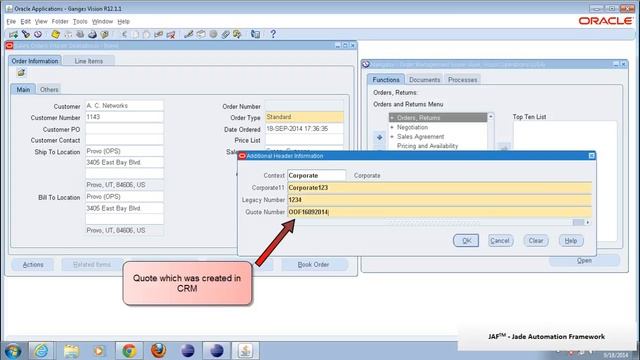This screenshot has width=640, height=360.
Task: Click the Related Items button
Action: pyautogui.click(x=91, y=264)
